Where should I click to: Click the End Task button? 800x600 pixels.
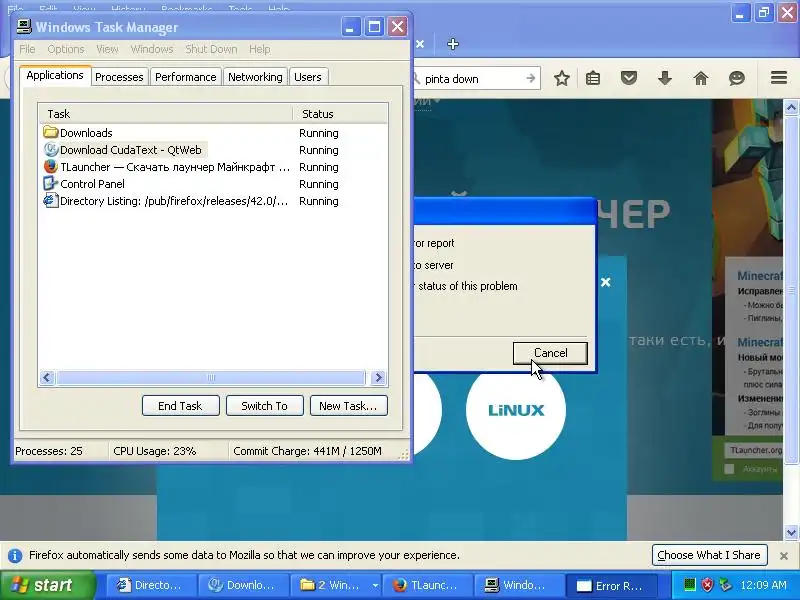pos(181,406)
